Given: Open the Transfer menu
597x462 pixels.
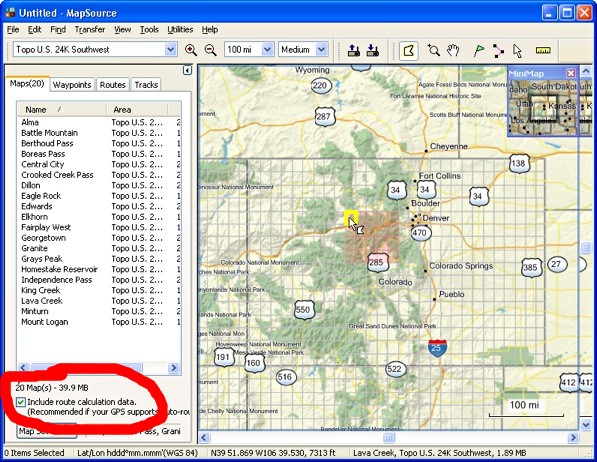Looking at the screenshot, I should (x=90, y=30).
